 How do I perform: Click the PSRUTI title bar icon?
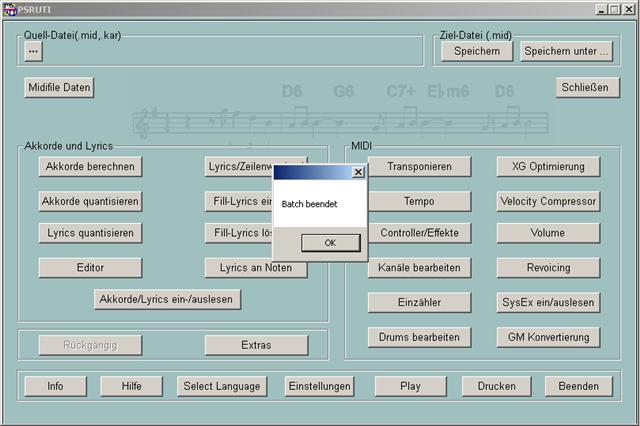coord(10,9)
